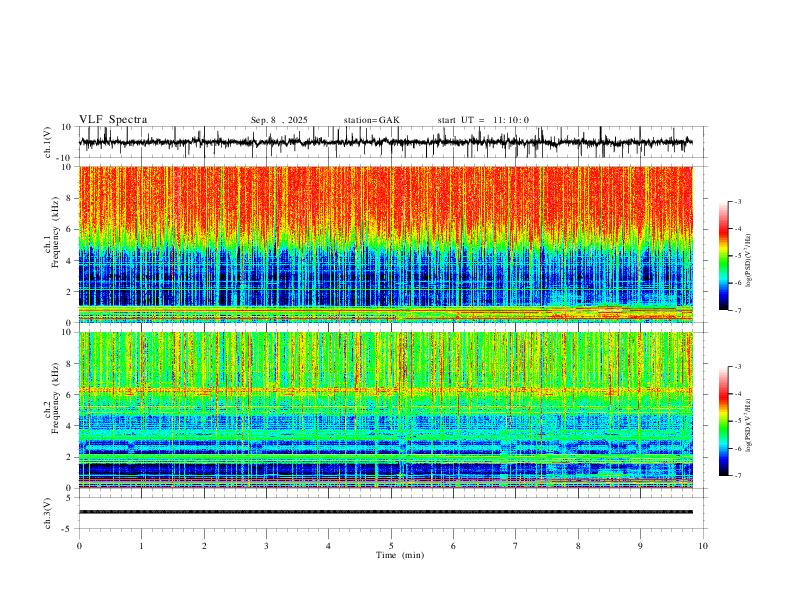Image resolution: width=792 pixels, height=612 pixels.
Task: Click the "8" kHz tick on ch.1 axis
Action: coord(70,198)
